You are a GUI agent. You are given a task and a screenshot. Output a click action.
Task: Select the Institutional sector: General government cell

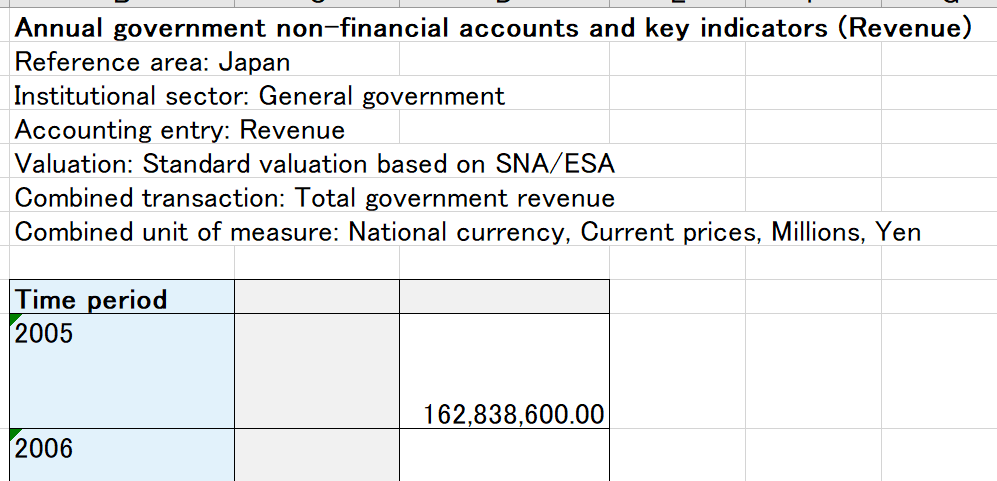(260, 96)
